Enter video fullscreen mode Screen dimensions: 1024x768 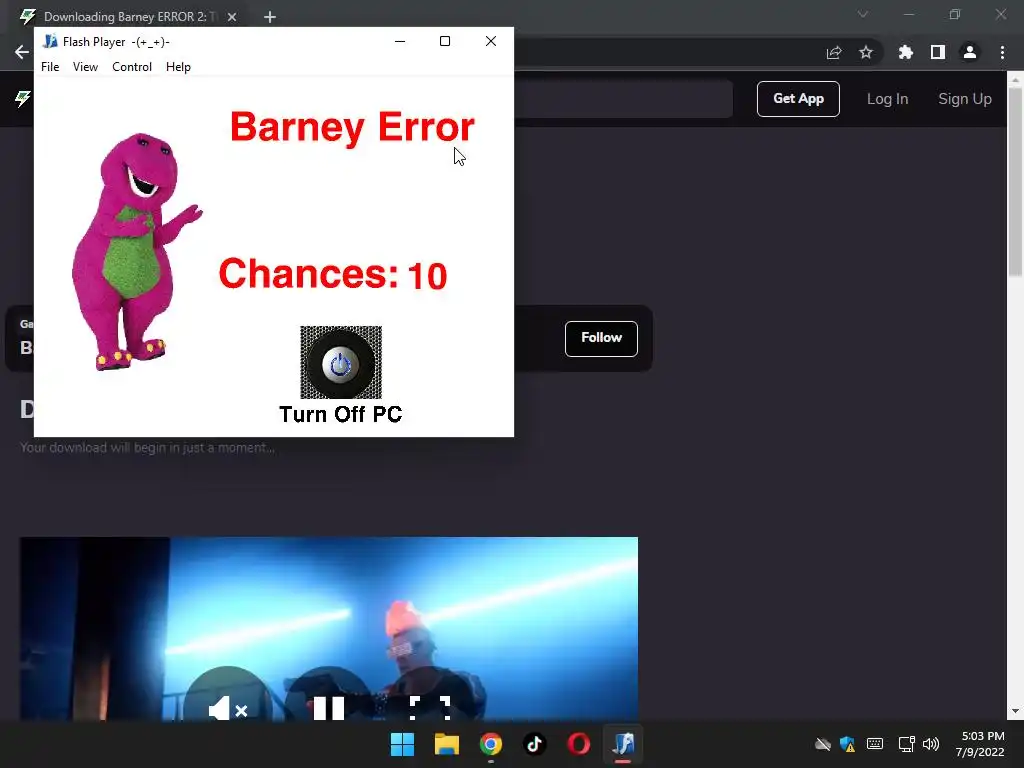430,708
